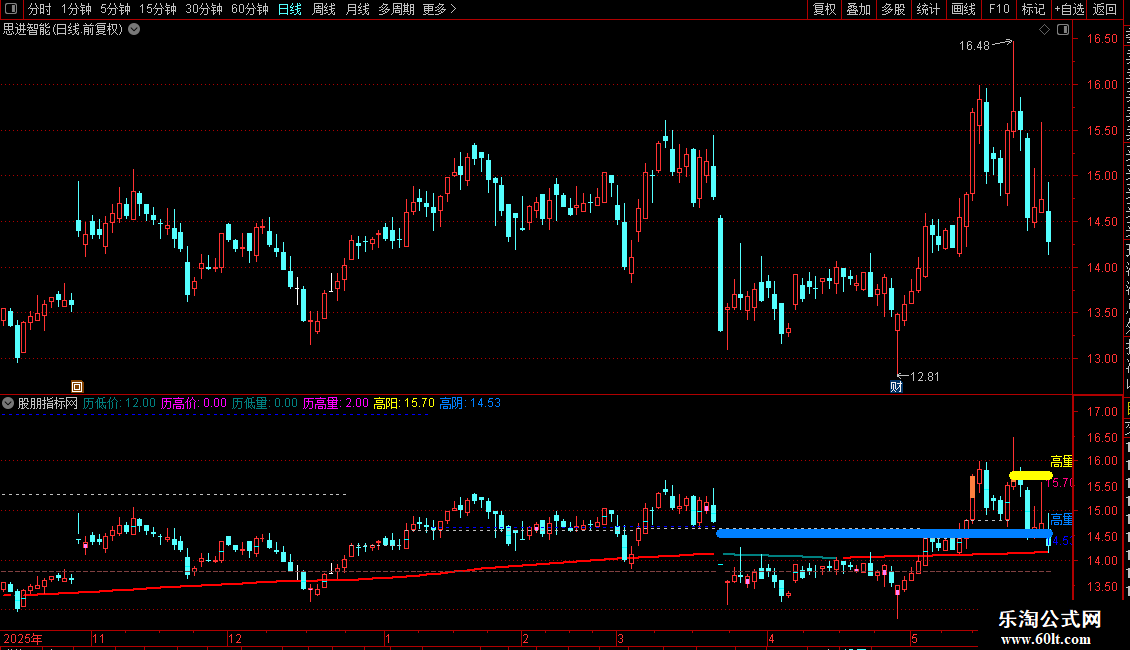Click the 12.81 low price label
Viewport: 1130px width, 650px height.
point(925,377)
